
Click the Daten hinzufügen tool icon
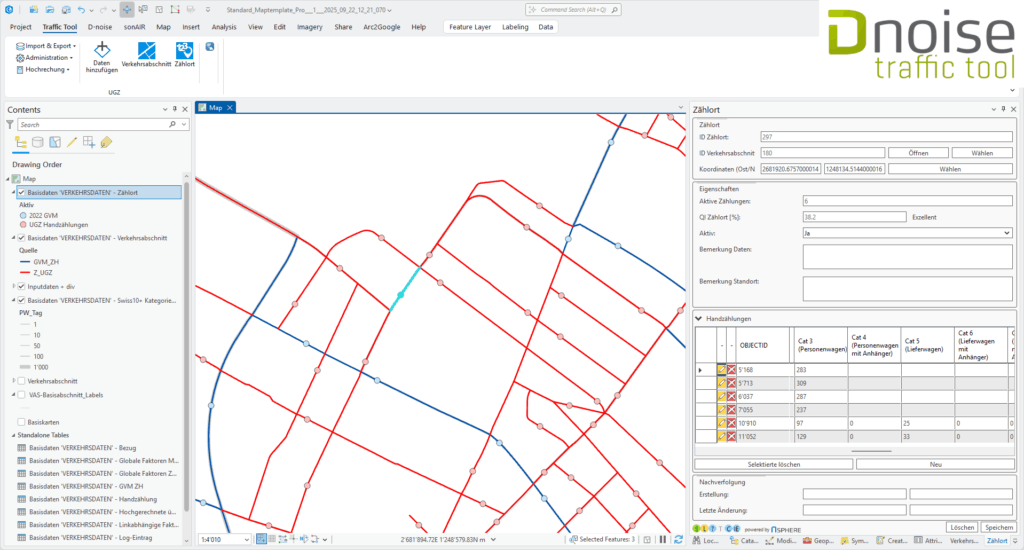pos(101,51)
